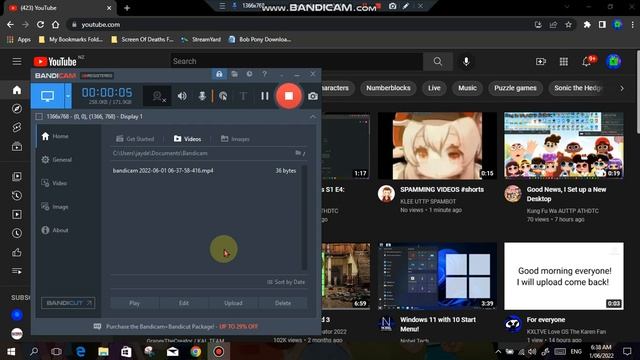Image resolution: width=640 pixels, height=360 pixels.
Task: Select the Bandicam screen recording mode monitor icon
Action: pos(47,96)
